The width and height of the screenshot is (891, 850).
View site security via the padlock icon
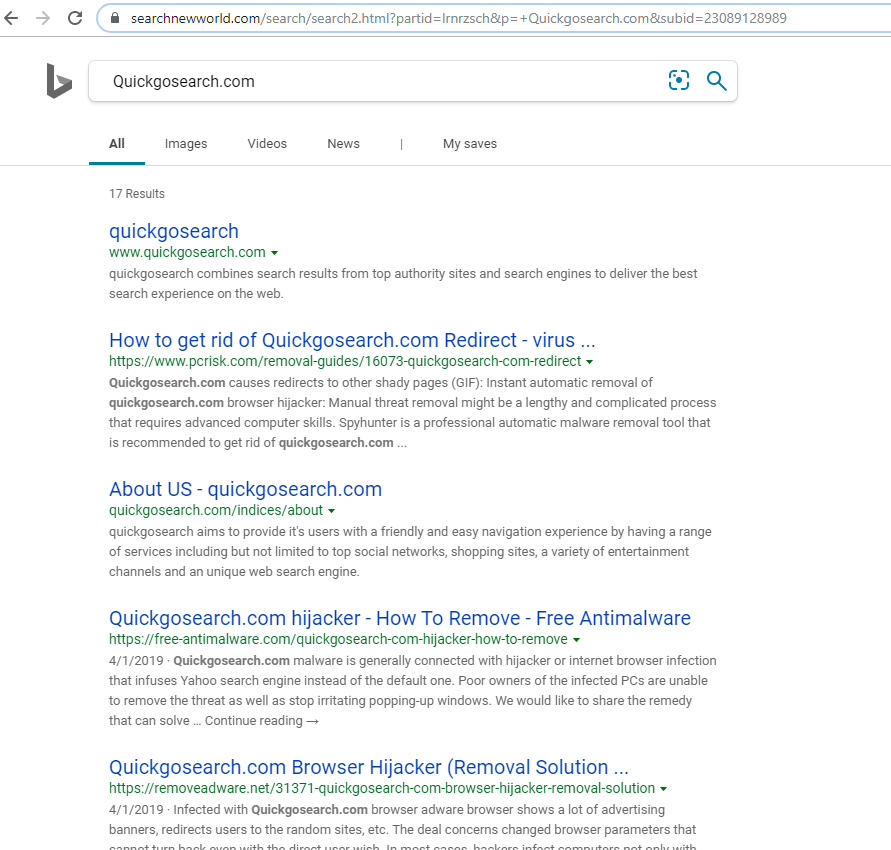pos(115,18)
